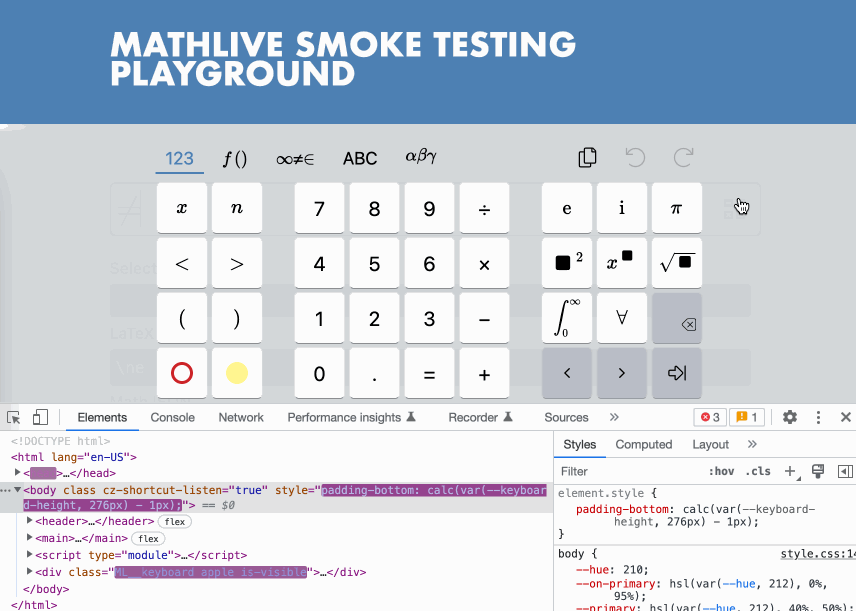Click the new style rule plus icon
The width and height of the screenshot is (856, 611).
point(790,471)
